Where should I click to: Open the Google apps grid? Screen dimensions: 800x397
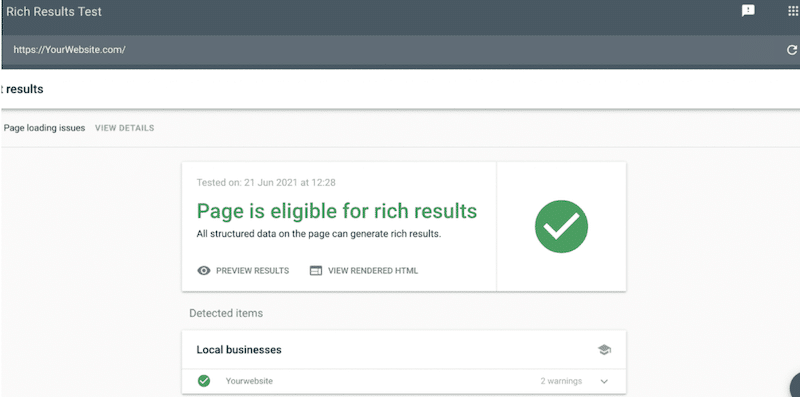coord(793,11)
